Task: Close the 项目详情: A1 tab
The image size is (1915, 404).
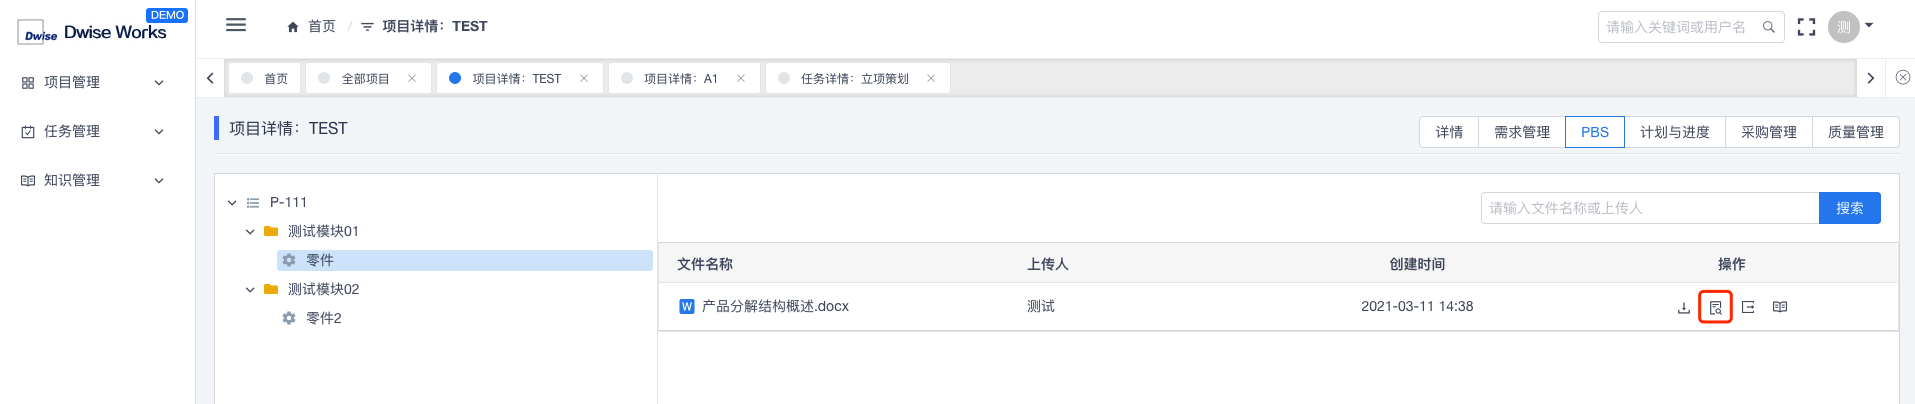Action: [x=741, y=78]
